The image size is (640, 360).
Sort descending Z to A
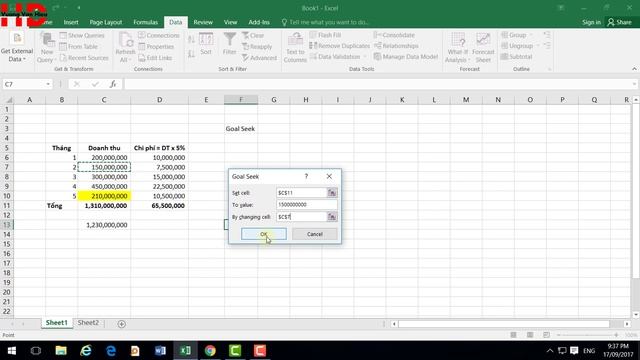coord(191,53)
